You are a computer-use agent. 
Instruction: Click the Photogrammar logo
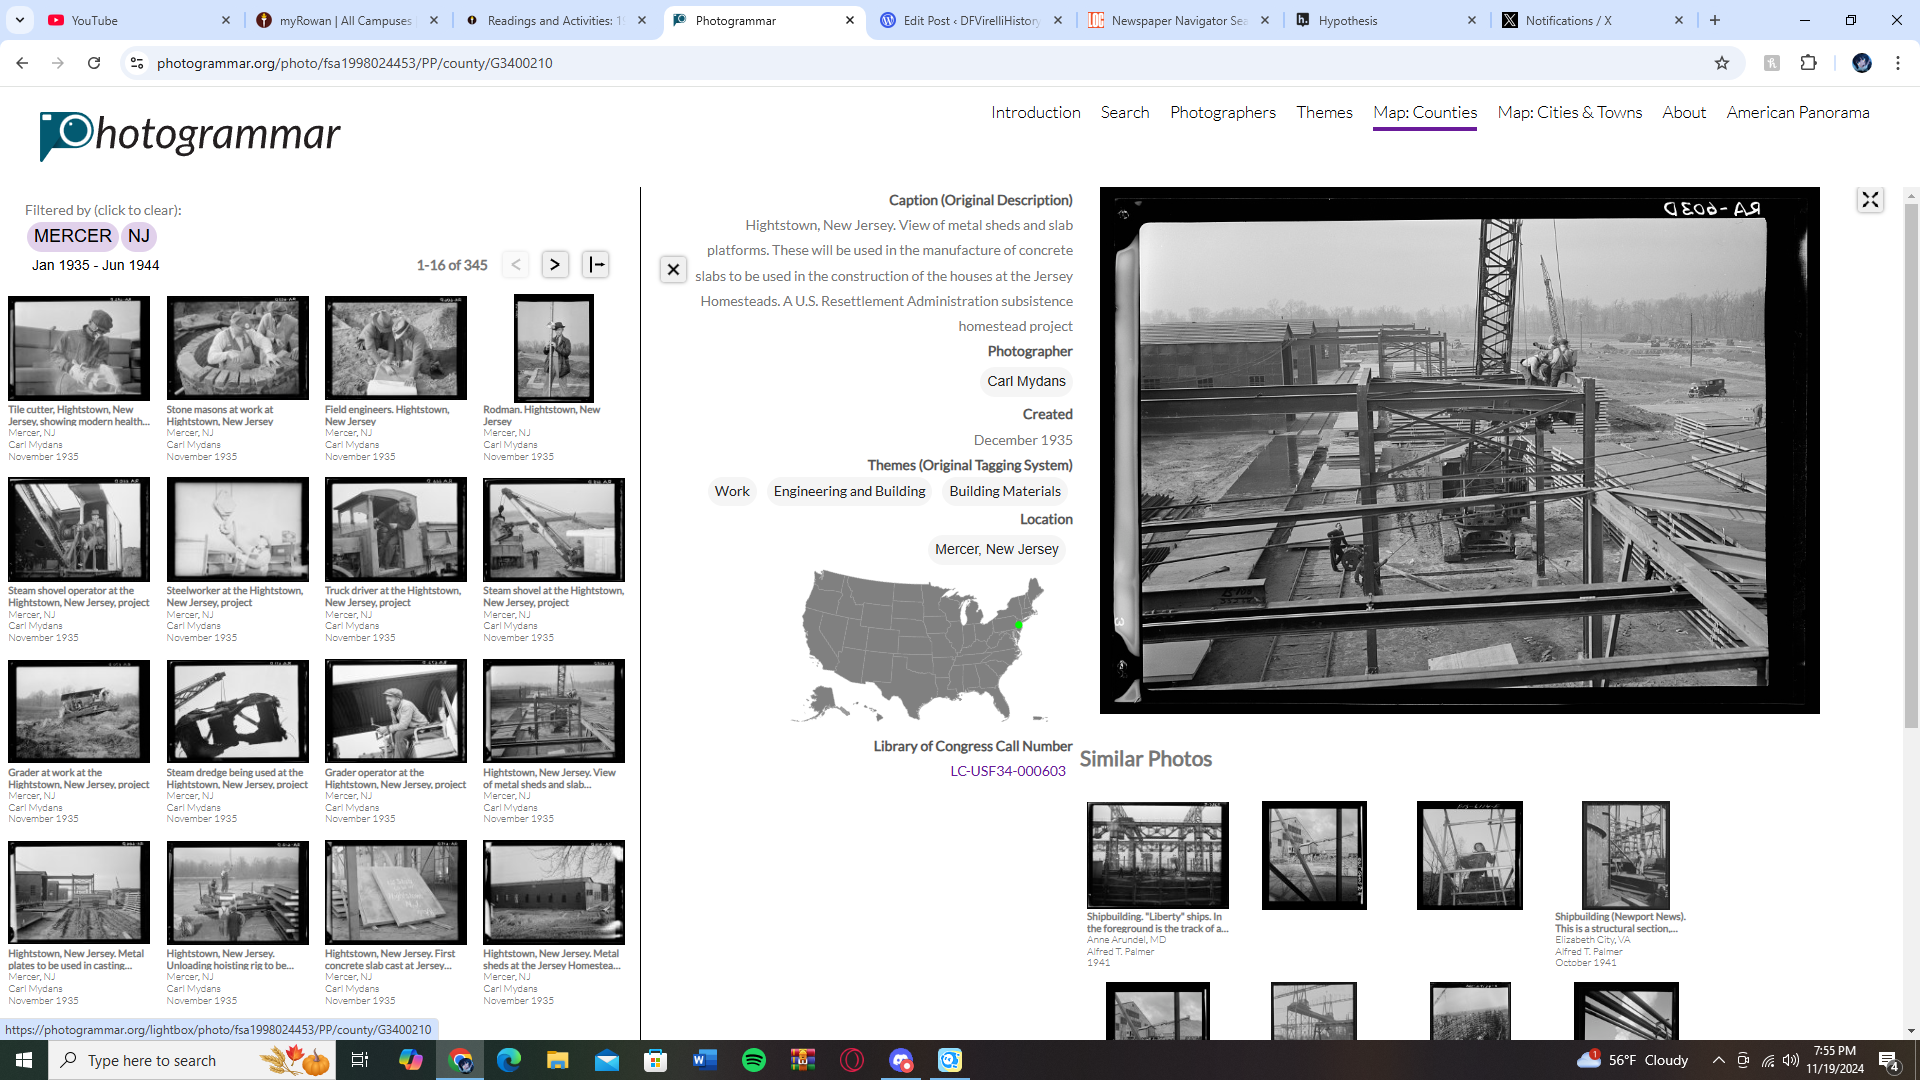click(x=190, y=135)
